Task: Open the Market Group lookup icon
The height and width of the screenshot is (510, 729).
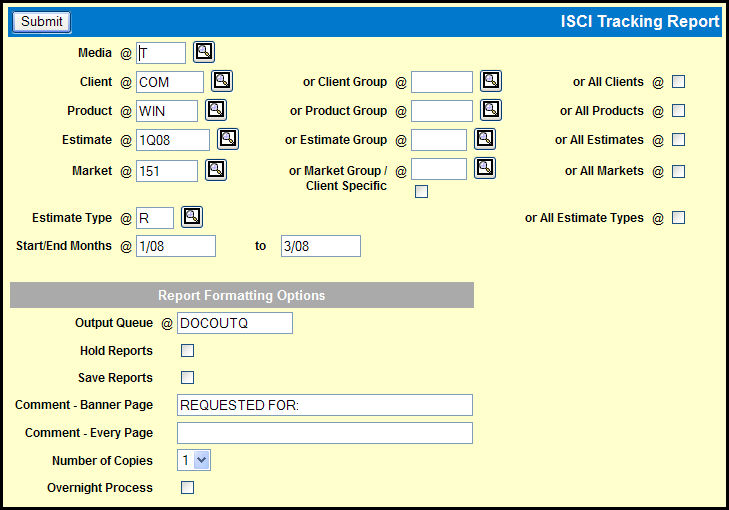Action: (484, 168)
